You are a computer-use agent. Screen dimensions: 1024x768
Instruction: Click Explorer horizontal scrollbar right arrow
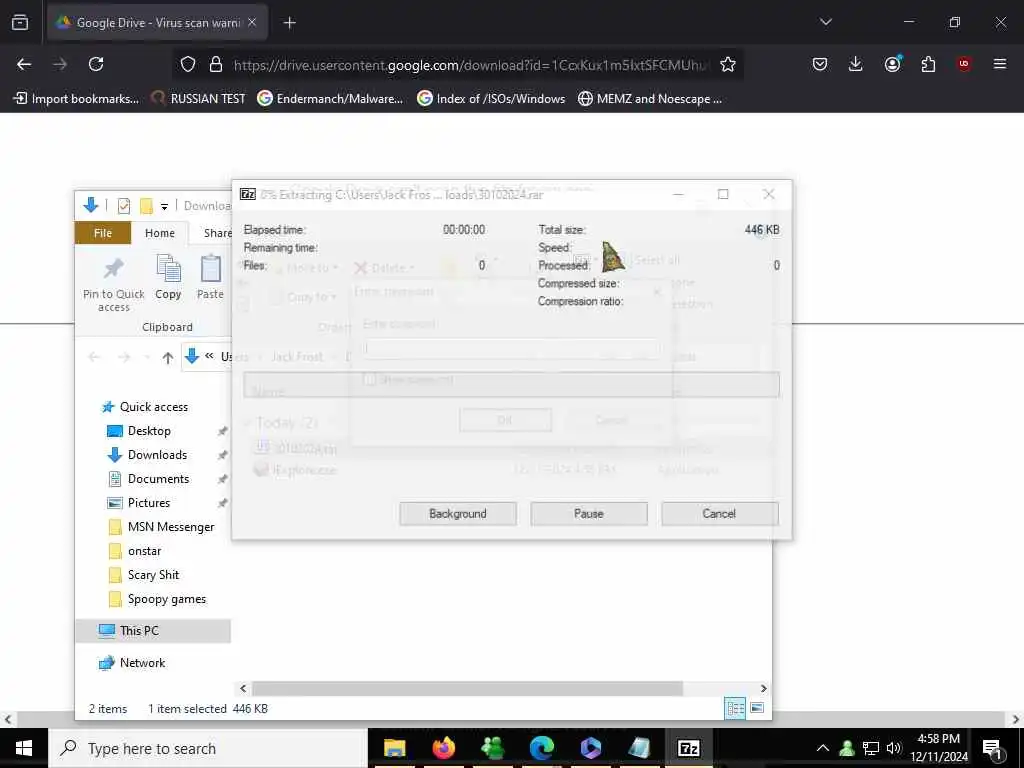[x=763, y=688]
